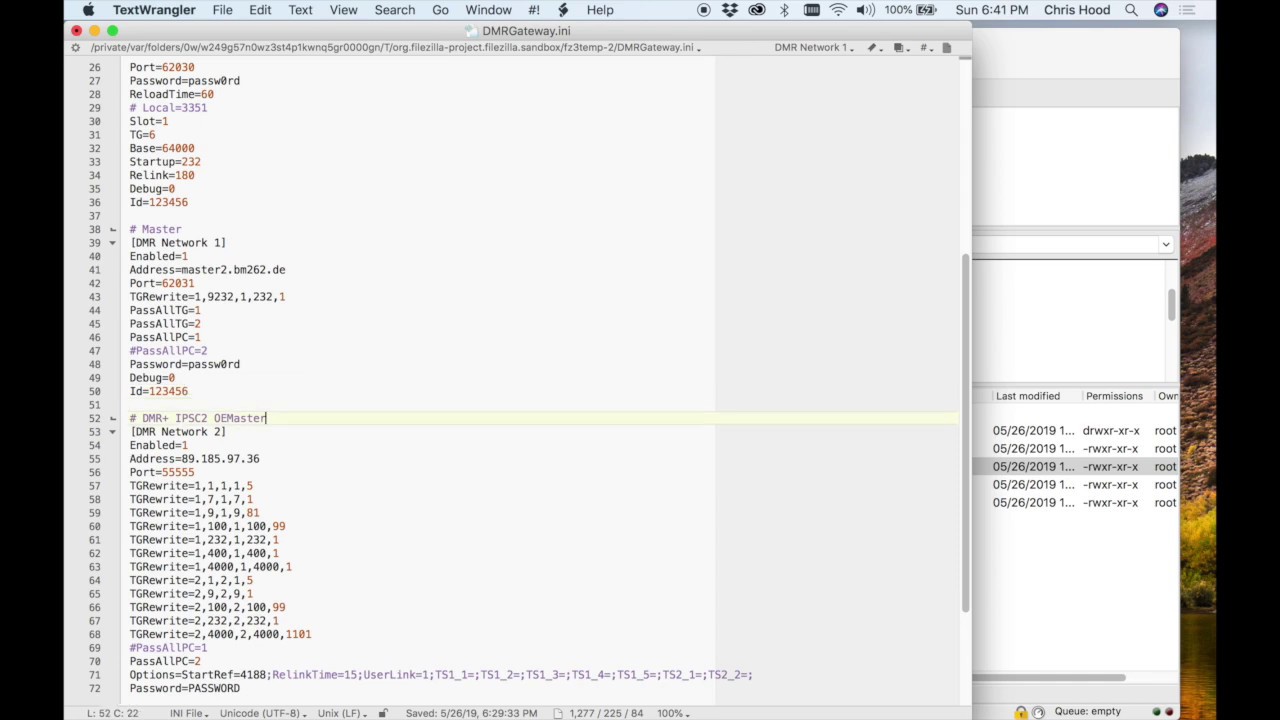
Task: Open the file path popup in navigation bar
Action: pos(396,47)
